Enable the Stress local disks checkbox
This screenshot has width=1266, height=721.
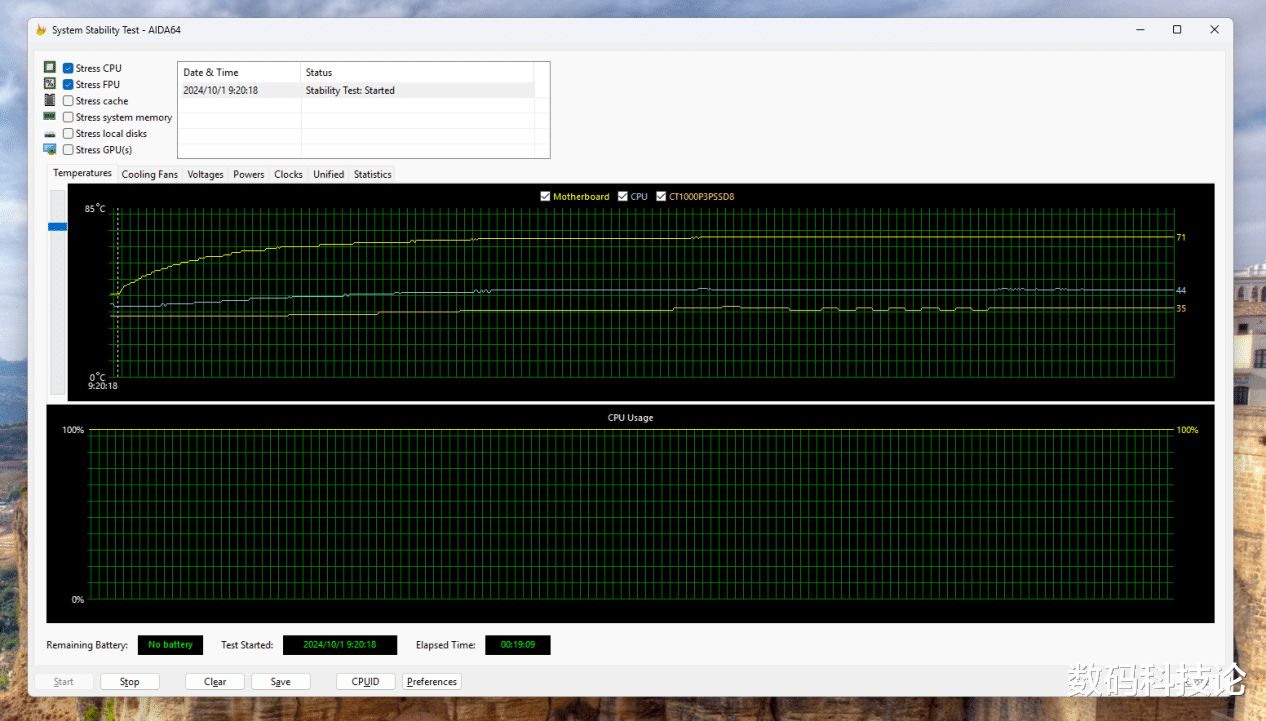point(68,133)
